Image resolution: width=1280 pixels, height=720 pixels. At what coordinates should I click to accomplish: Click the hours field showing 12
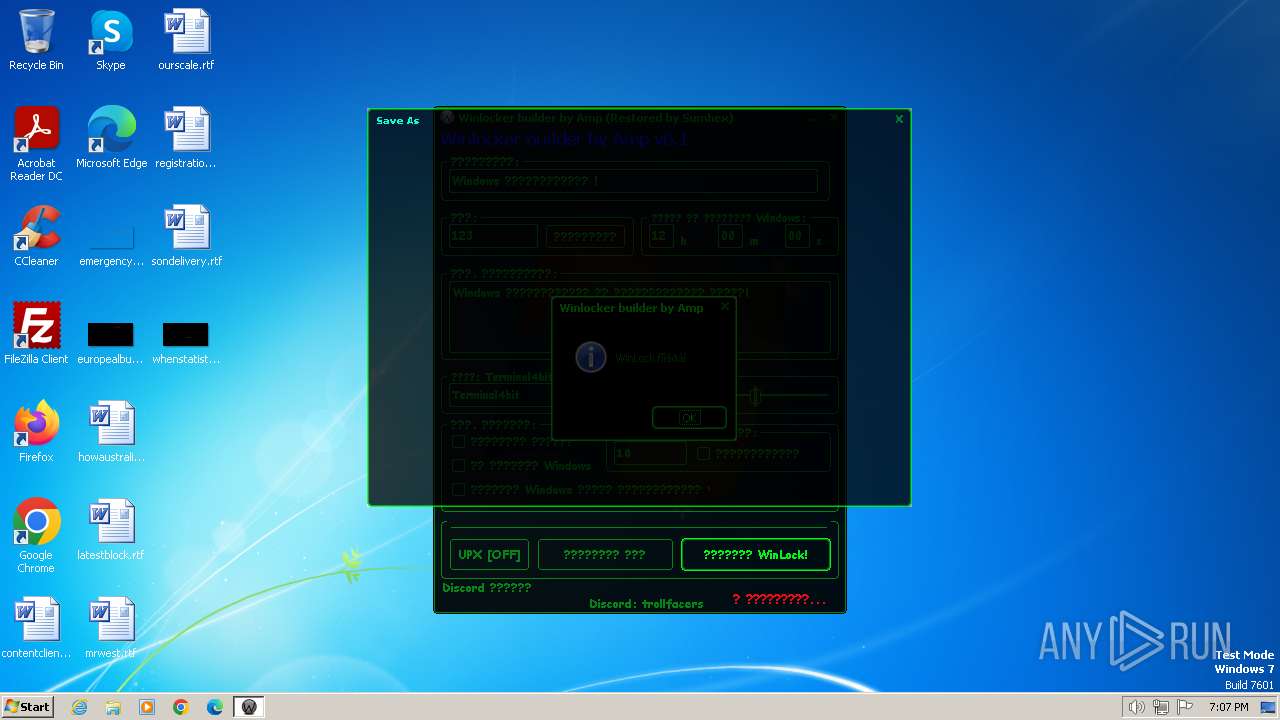click(x=661, y=236)
